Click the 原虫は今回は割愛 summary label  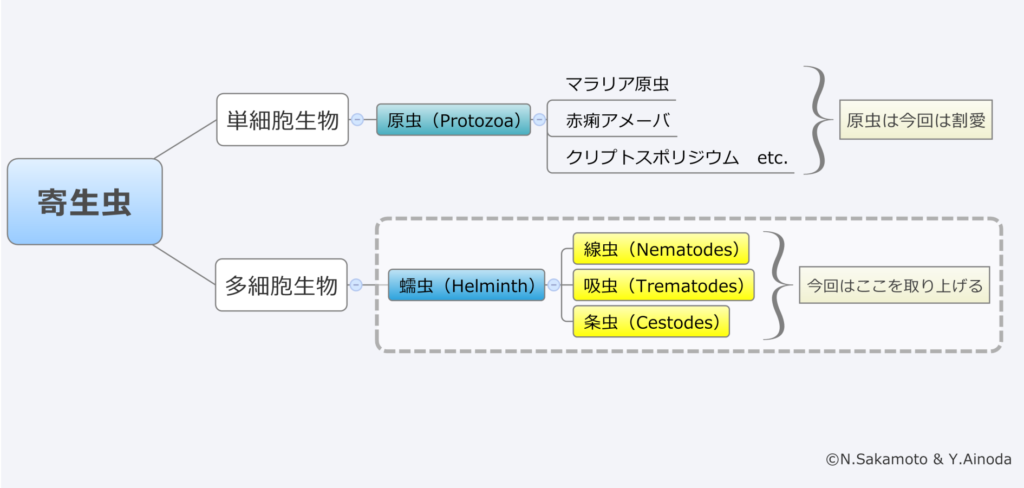tap(915, 120)
